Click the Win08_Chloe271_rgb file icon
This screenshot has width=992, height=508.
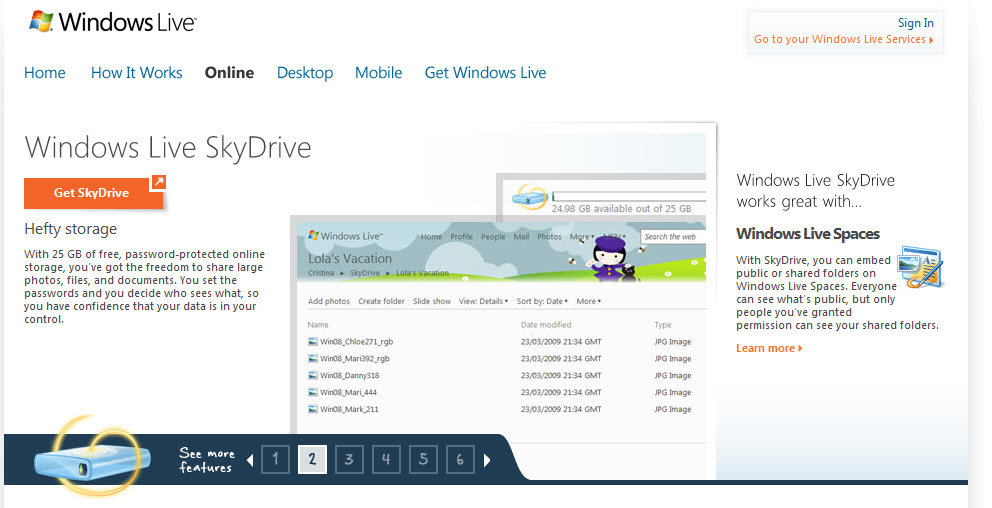point(313,342)
